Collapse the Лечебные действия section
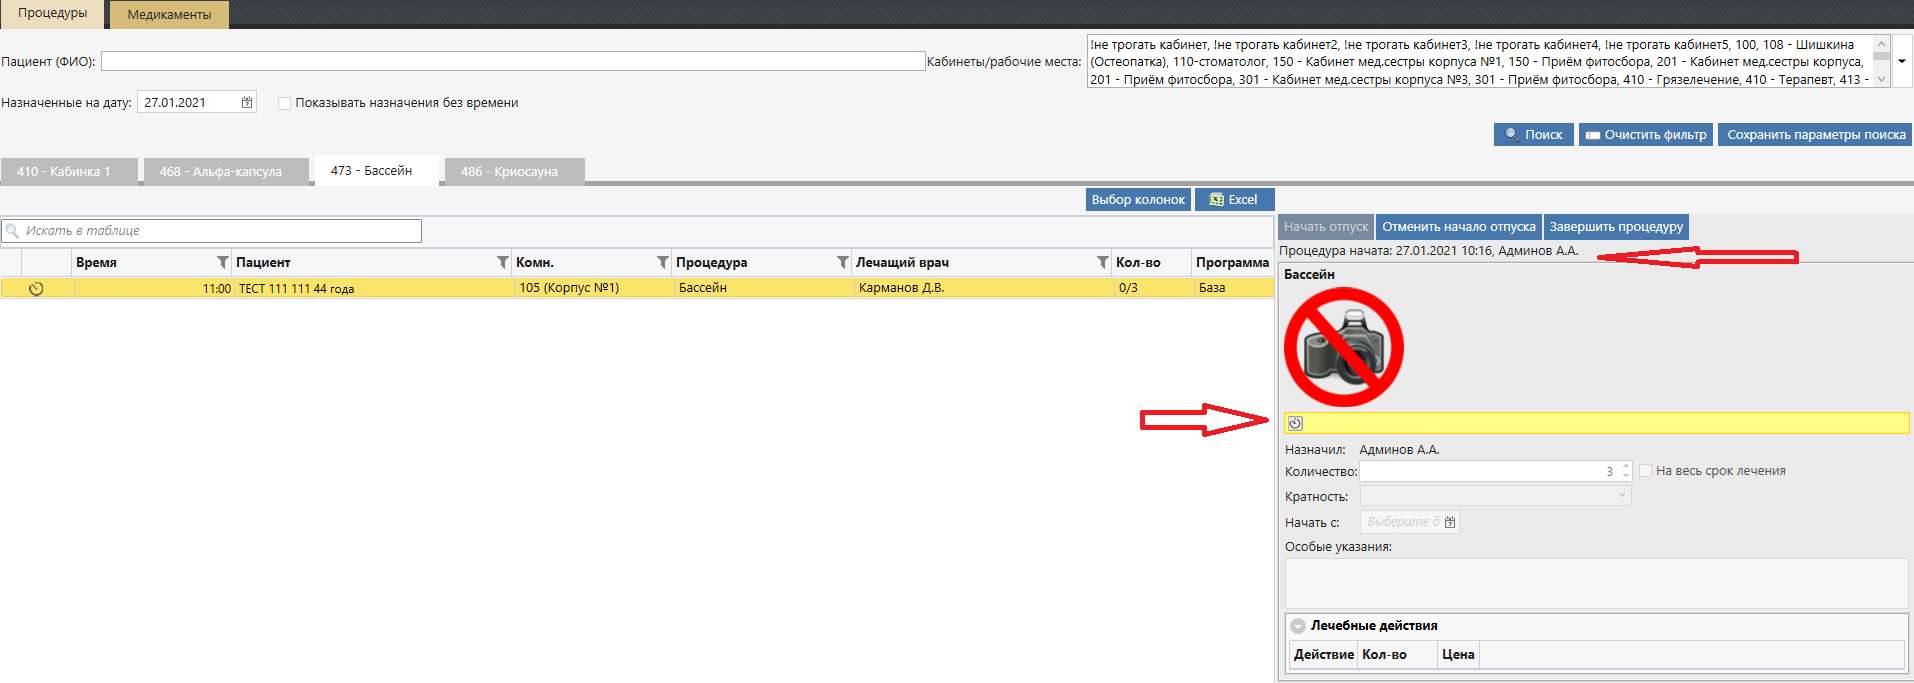The image size is (1914, 683). click(1298, 626)
